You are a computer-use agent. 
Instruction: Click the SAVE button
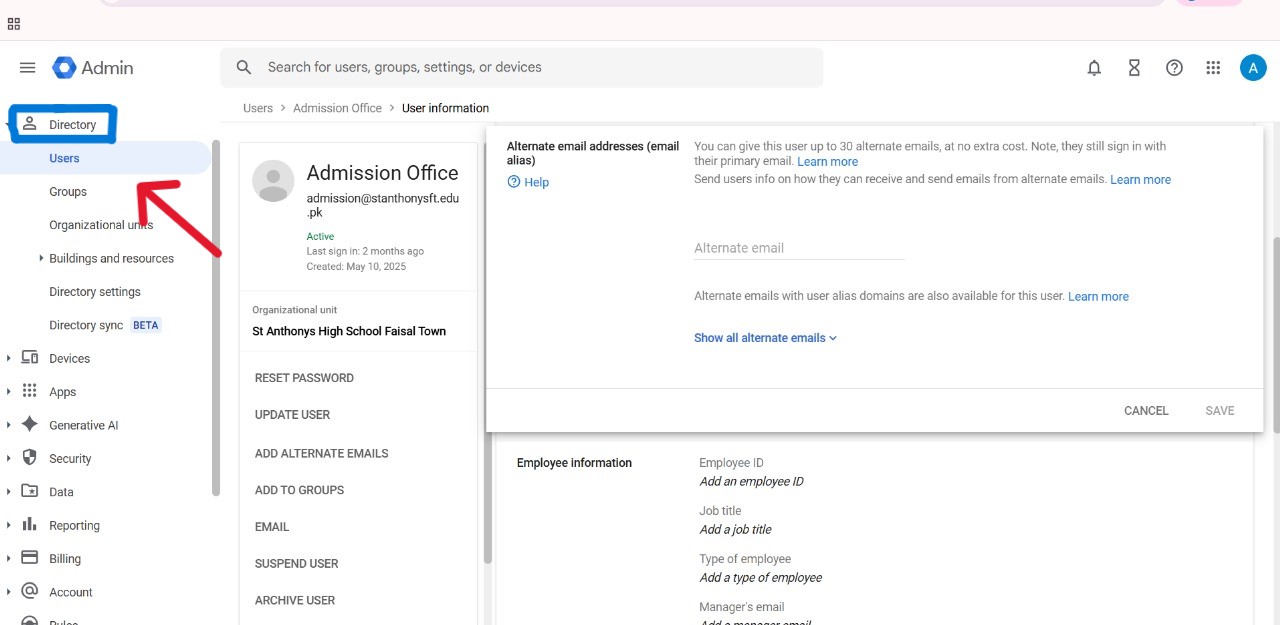1219,410
